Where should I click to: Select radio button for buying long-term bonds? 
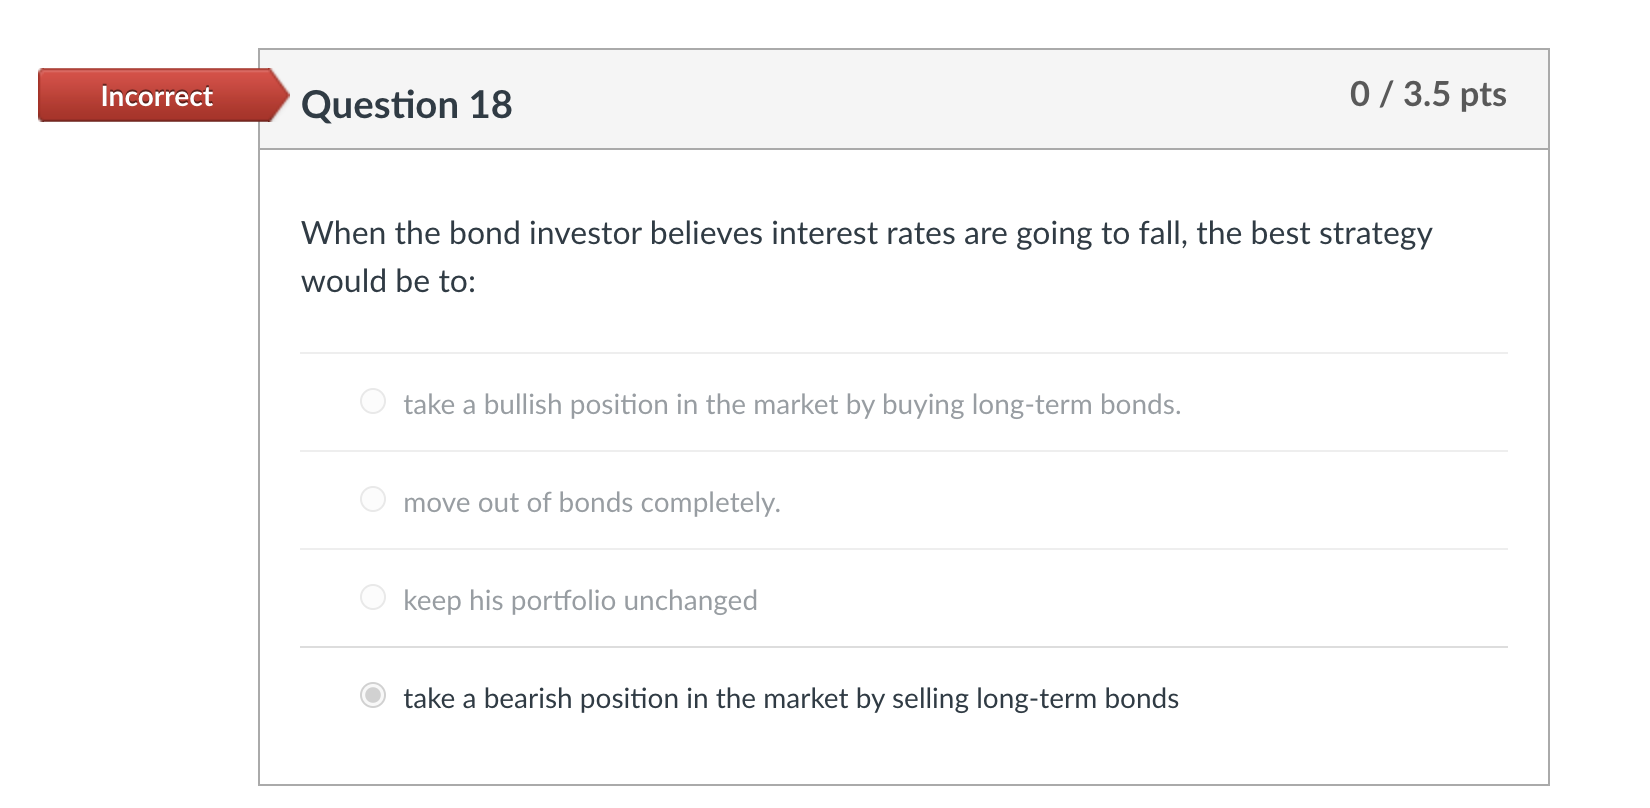[372, 401]
